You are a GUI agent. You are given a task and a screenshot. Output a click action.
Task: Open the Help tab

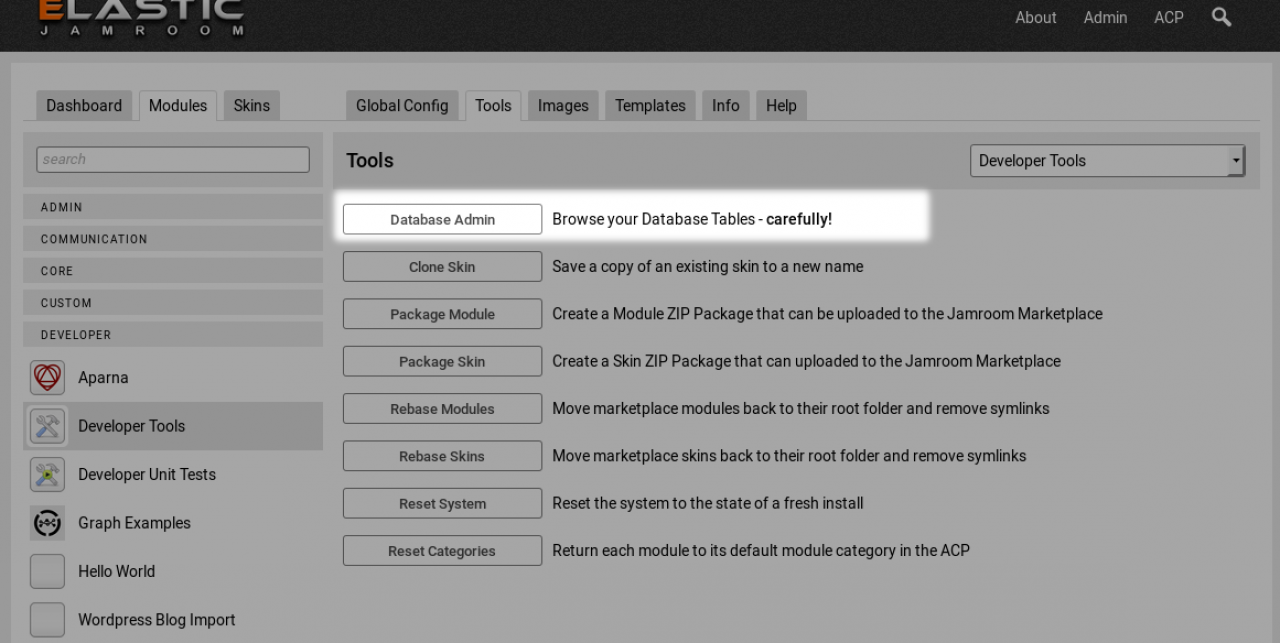coord(781,106)
